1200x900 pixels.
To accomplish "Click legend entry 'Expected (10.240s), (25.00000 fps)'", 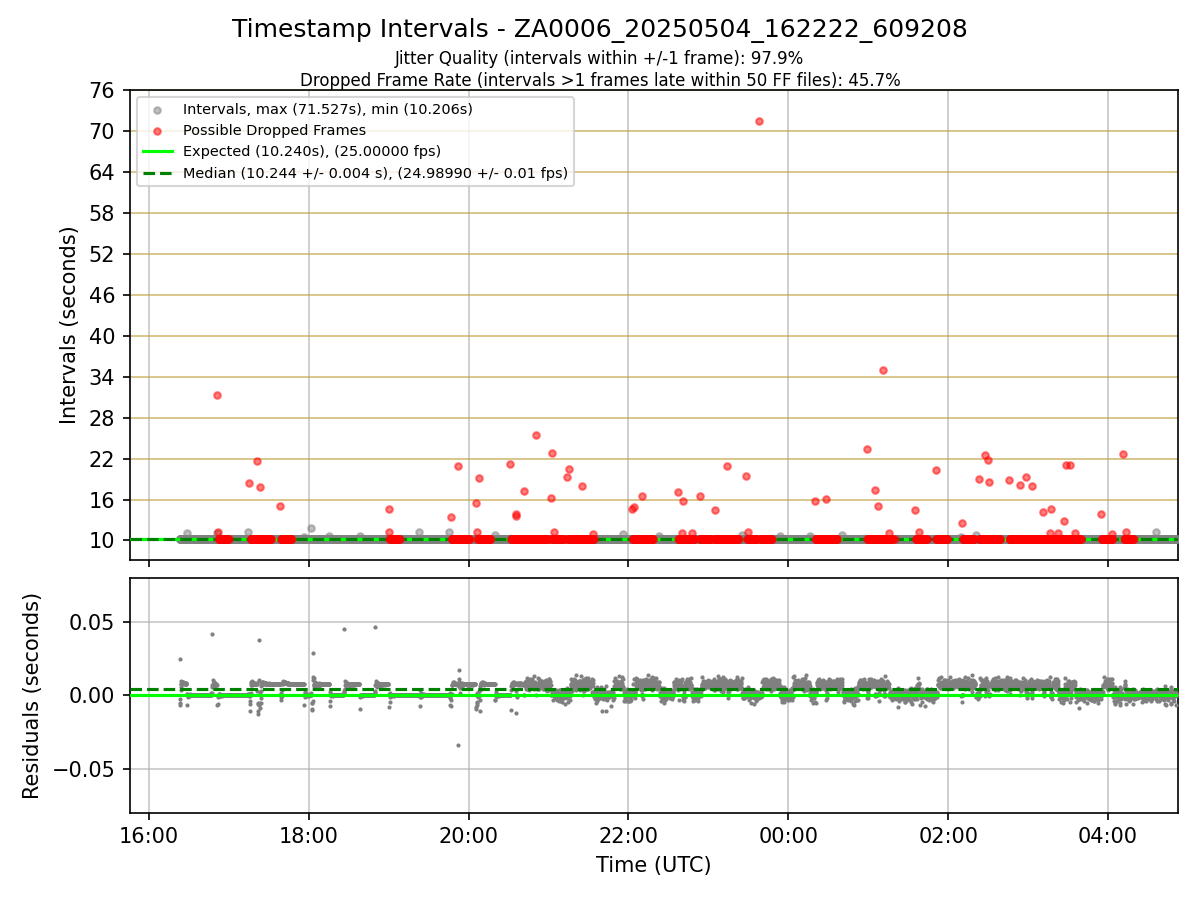I will click(x=312, y=151).
